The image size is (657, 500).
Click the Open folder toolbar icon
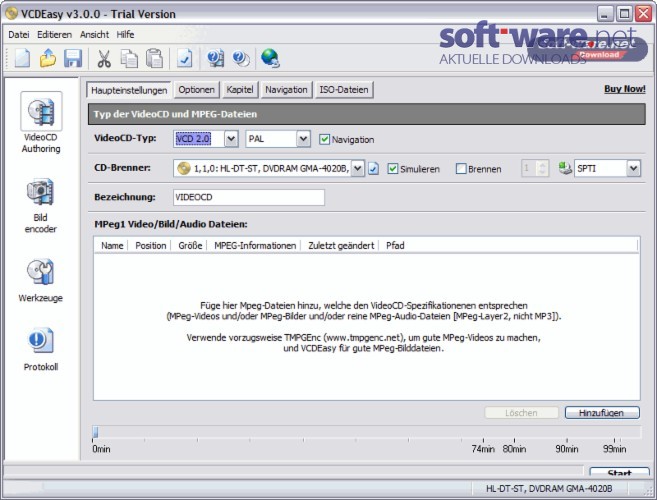click(x=48, y=58)
